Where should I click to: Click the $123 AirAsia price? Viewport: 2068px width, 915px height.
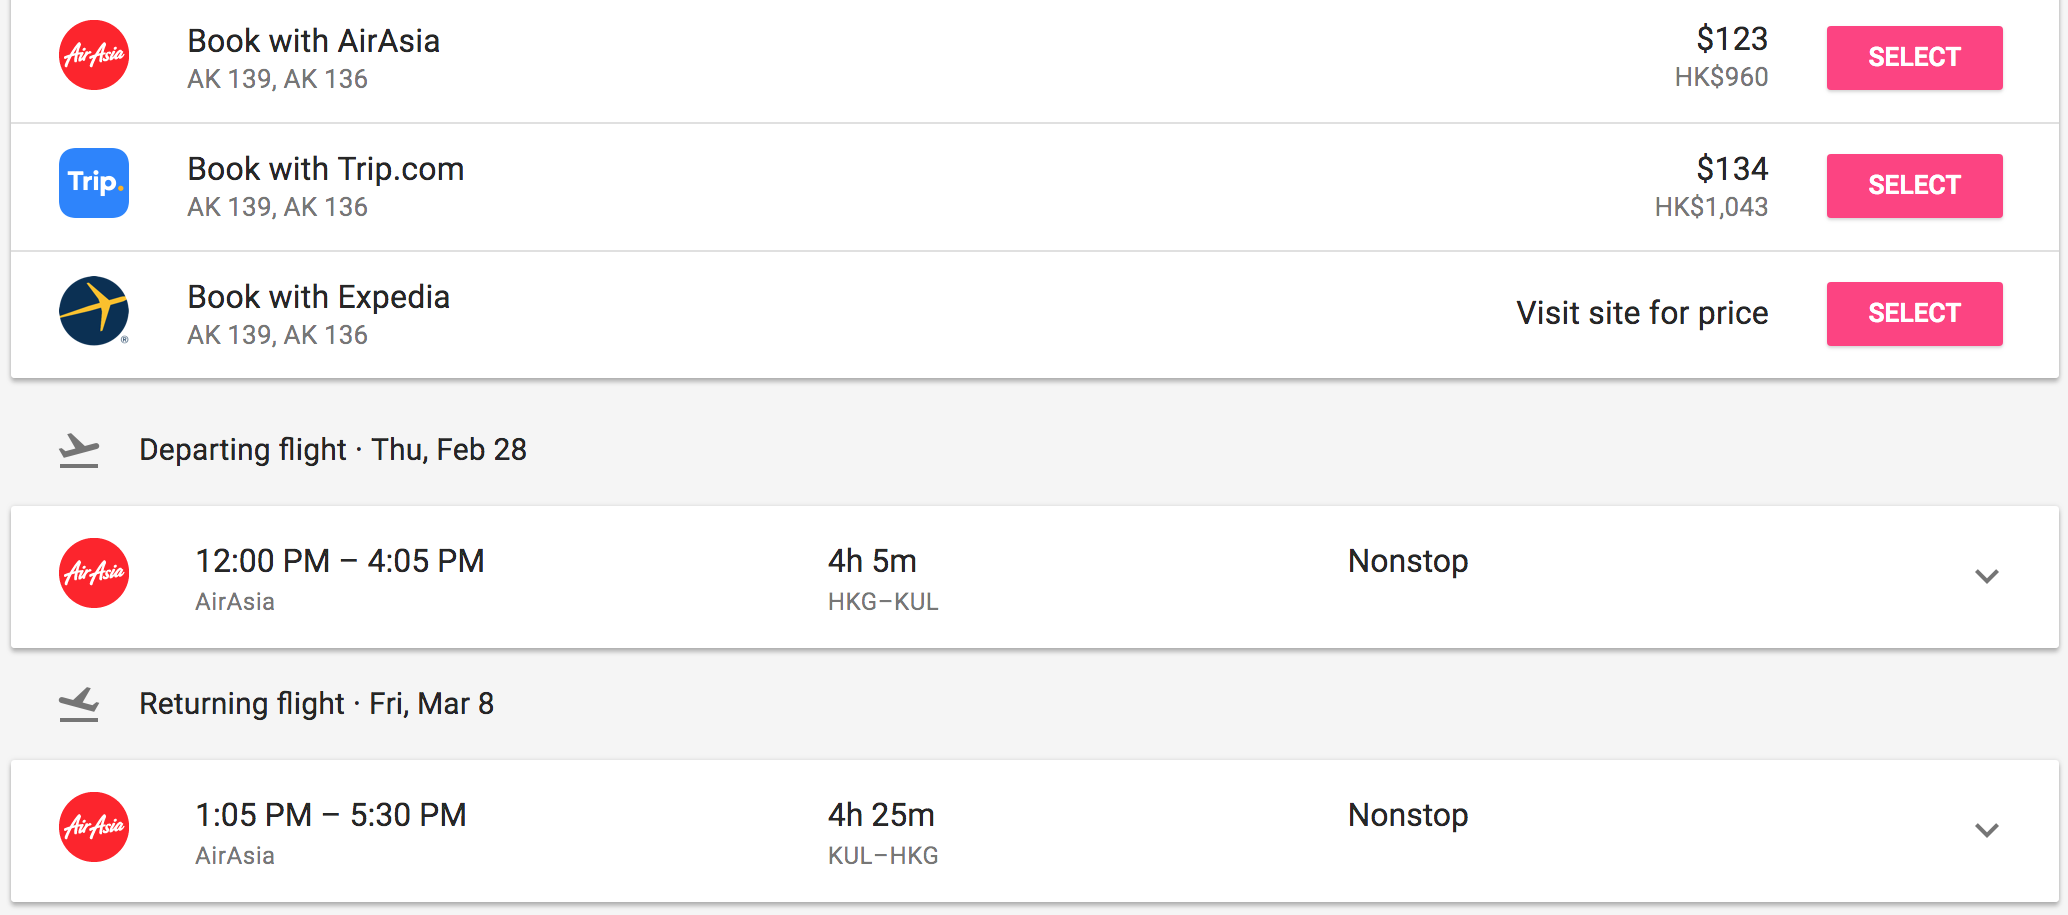[x=1732, y=39]
